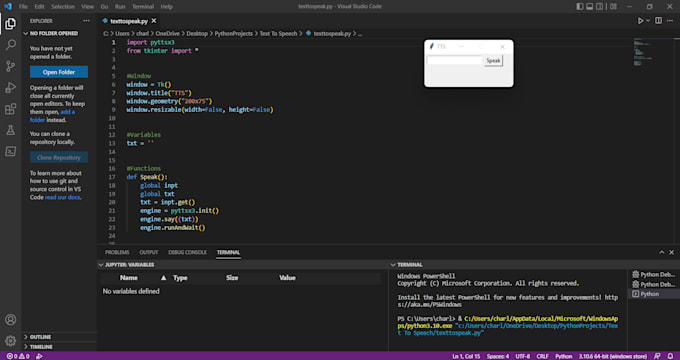Open the Search view in activity bar

coord(10,45)
